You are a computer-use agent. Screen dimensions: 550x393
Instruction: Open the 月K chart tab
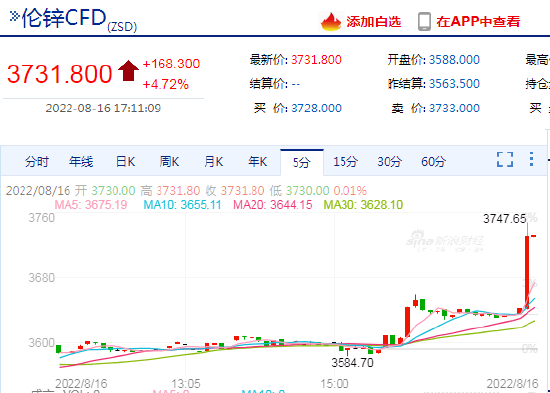pos(213,162)
